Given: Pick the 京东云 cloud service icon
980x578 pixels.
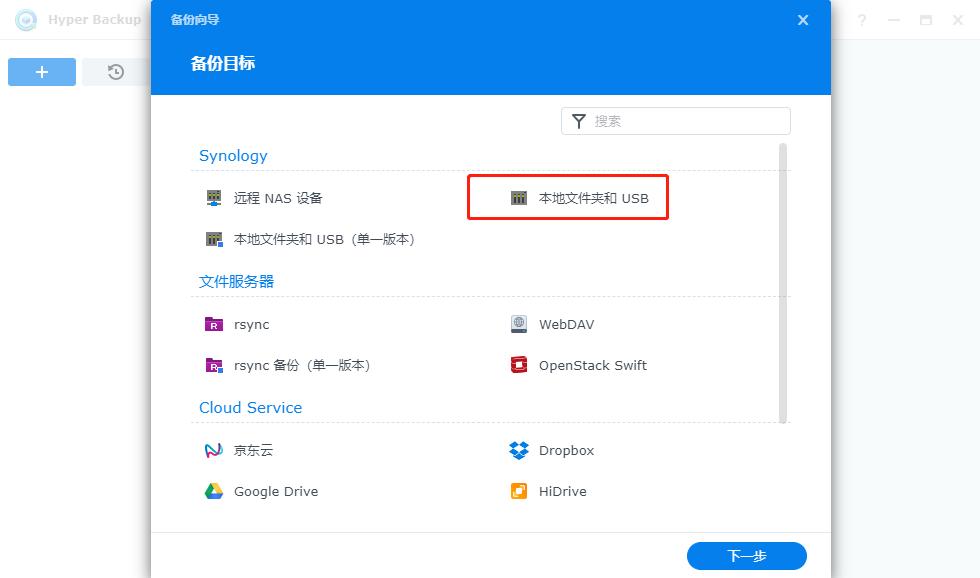Looking at the screenshot, I should coord(213,450).
